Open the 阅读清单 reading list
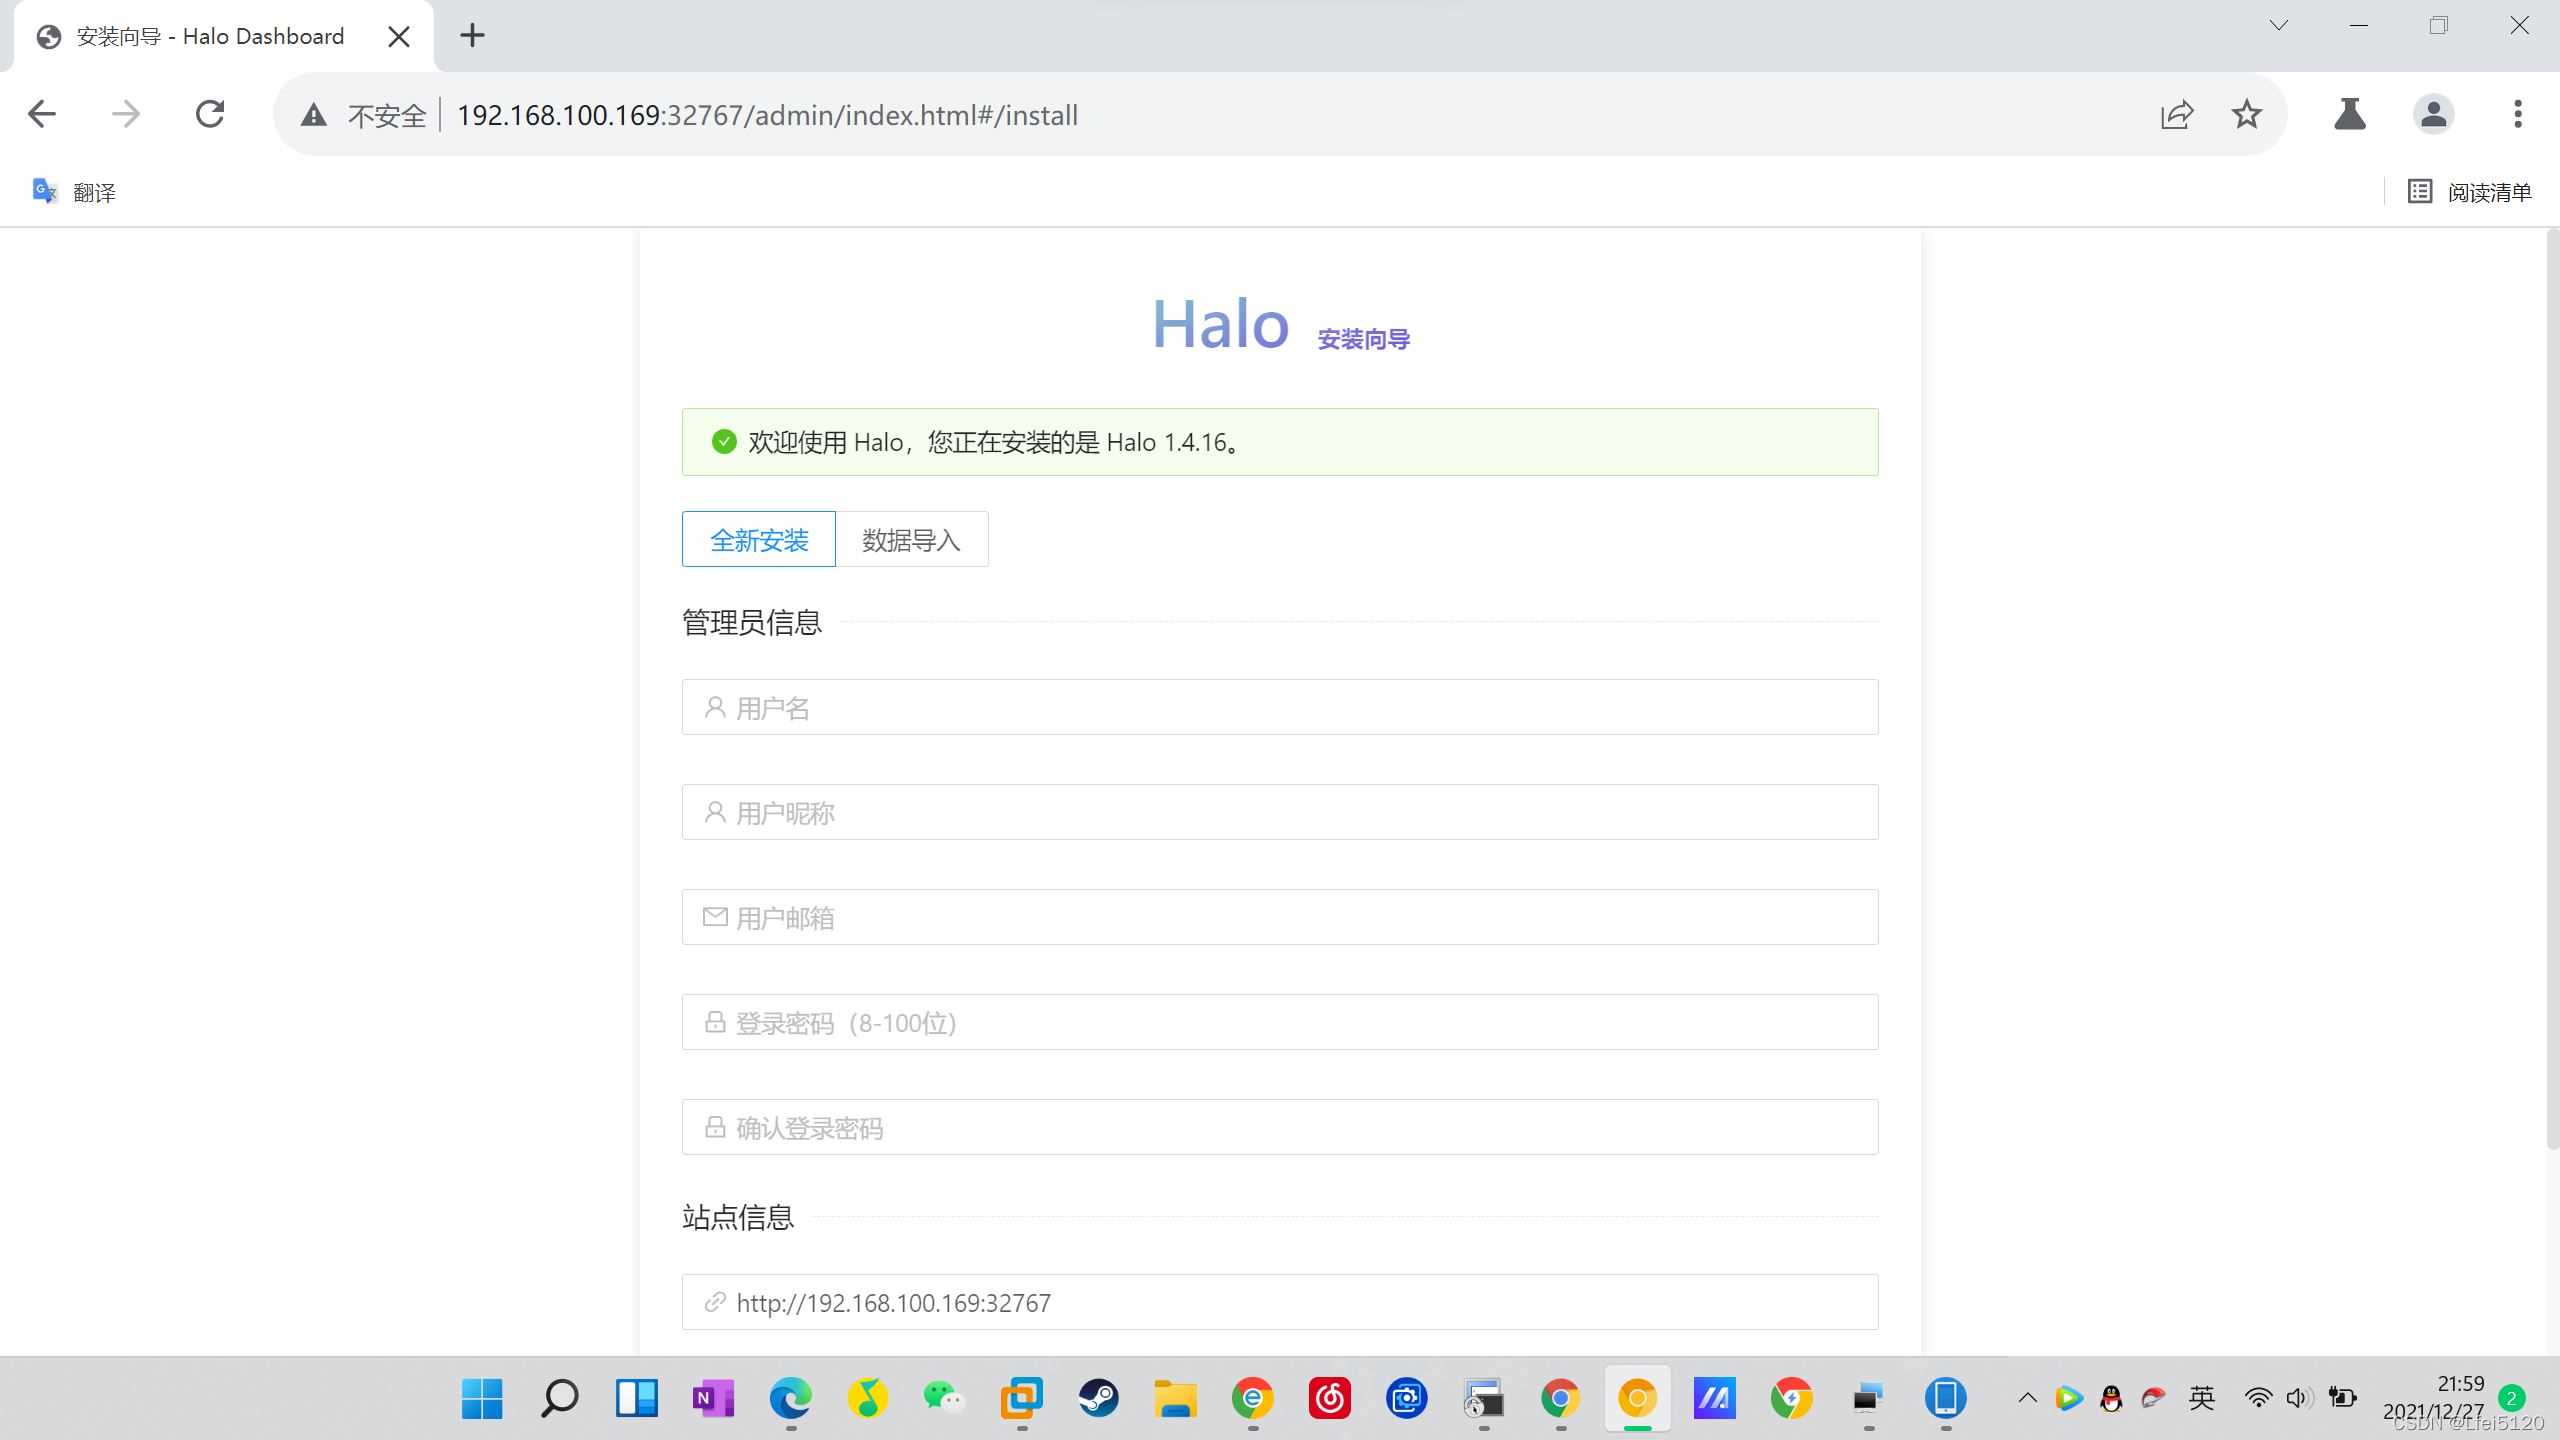The width and height of the screenshot is (2560, 1440). click(x=2469, y=192)
